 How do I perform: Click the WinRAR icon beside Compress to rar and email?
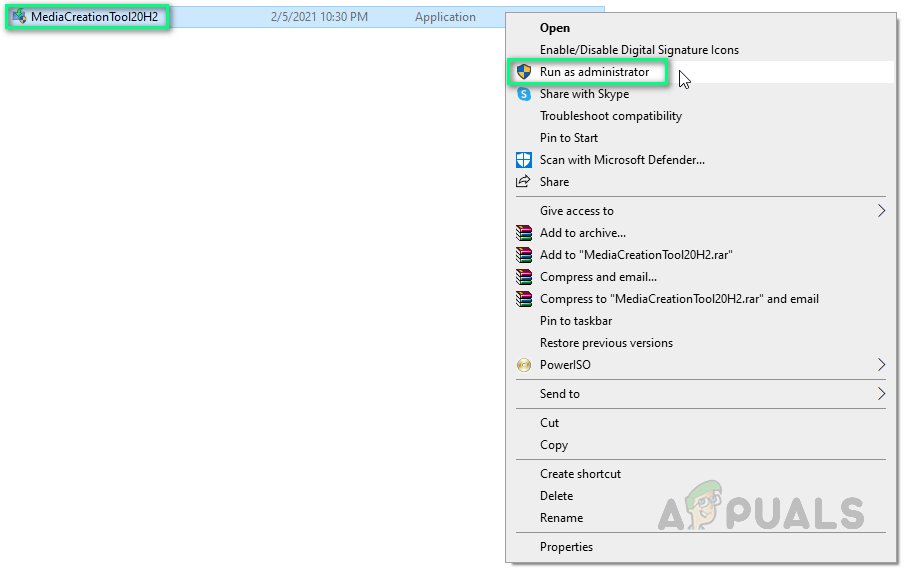[523, 299]
